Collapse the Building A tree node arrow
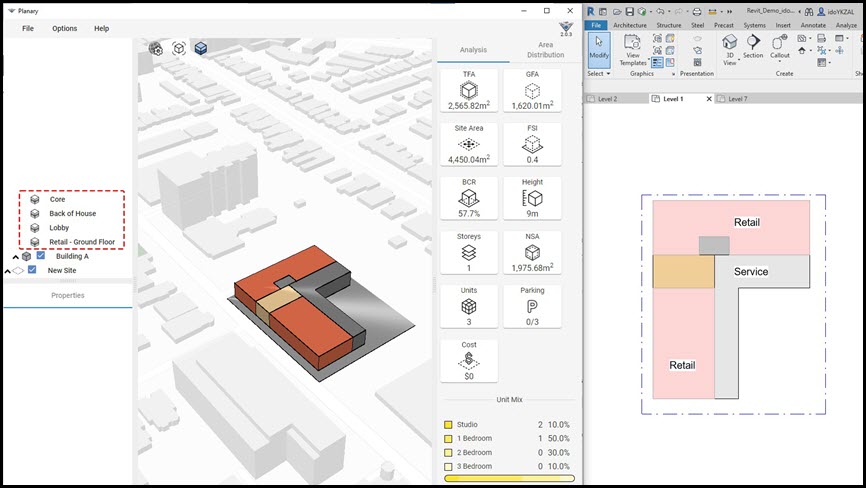Viewport: 866px width, 488px height. [15, 257]
